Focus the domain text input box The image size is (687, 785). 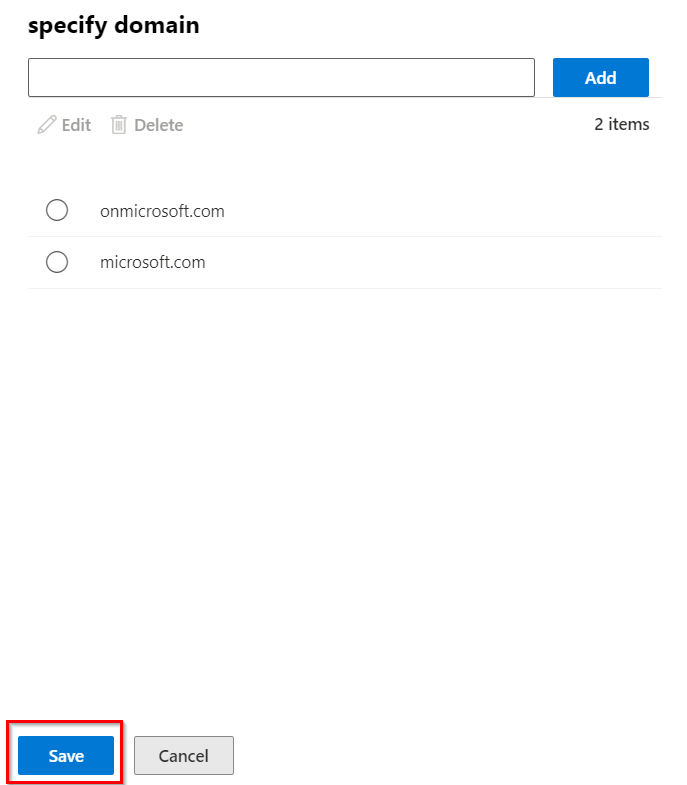click(281, 77)
